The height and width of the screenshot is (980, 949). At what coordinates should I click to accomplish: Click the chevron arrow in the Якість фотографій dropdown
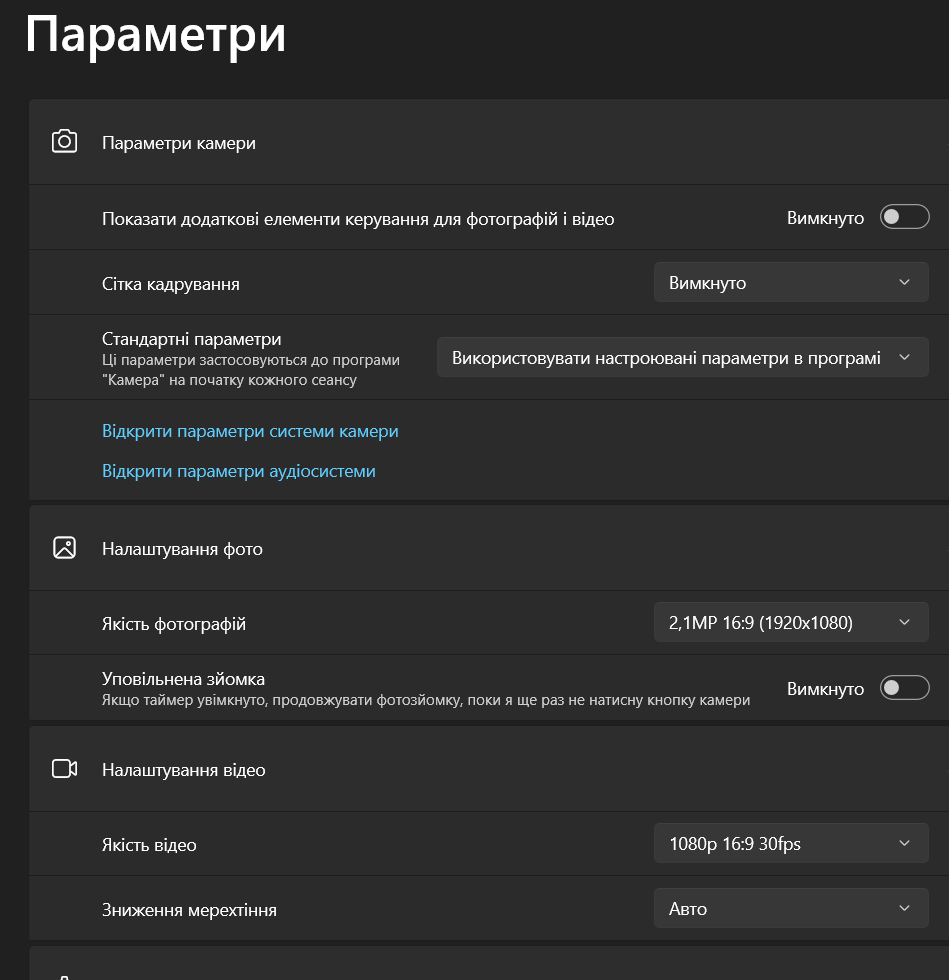(905, 622)
